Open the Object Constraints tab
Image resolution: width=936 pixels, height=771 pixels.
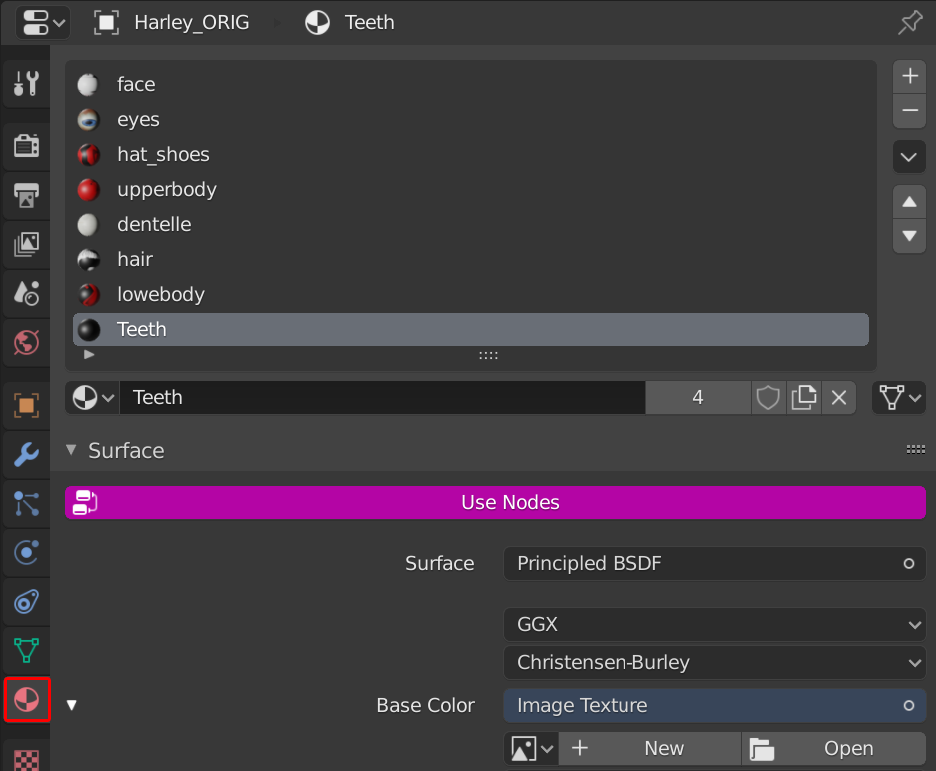[x=27, y=602]
